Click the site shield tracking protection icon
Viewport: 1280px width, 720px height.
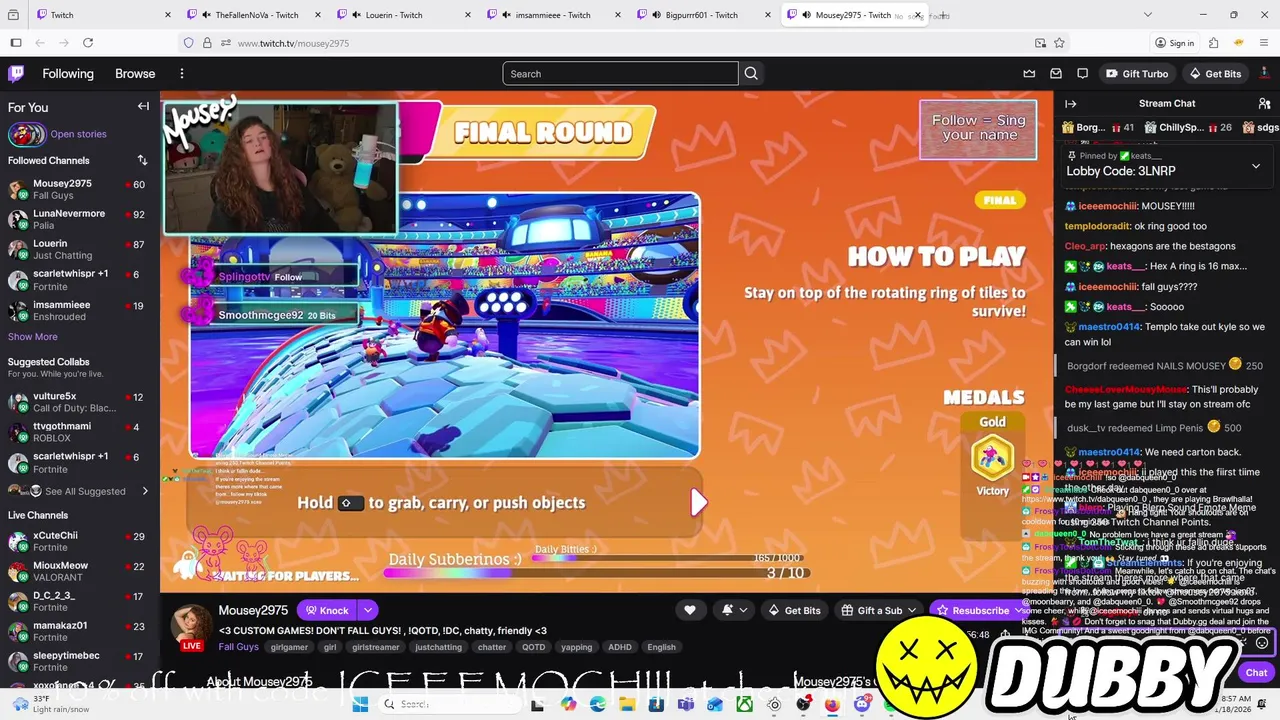[x=188, y=43]
